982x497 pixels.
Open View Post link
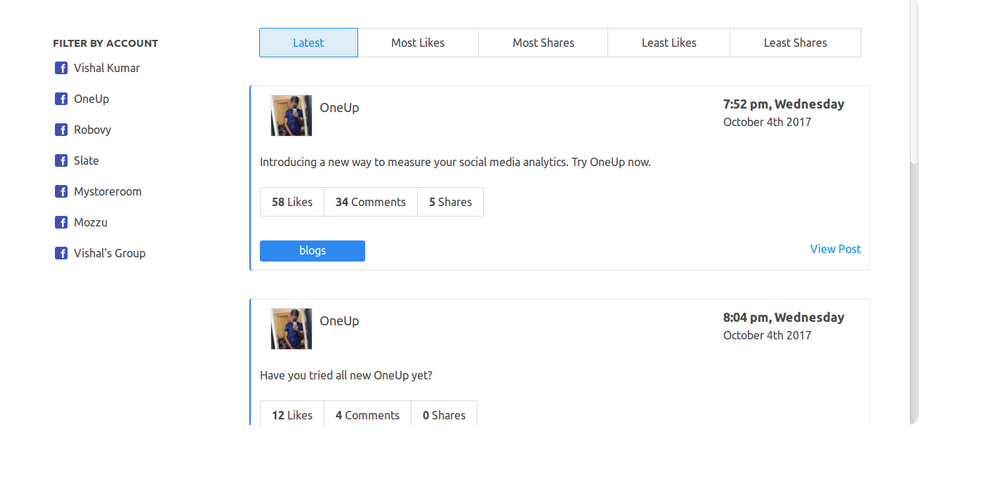coord(835,248)
